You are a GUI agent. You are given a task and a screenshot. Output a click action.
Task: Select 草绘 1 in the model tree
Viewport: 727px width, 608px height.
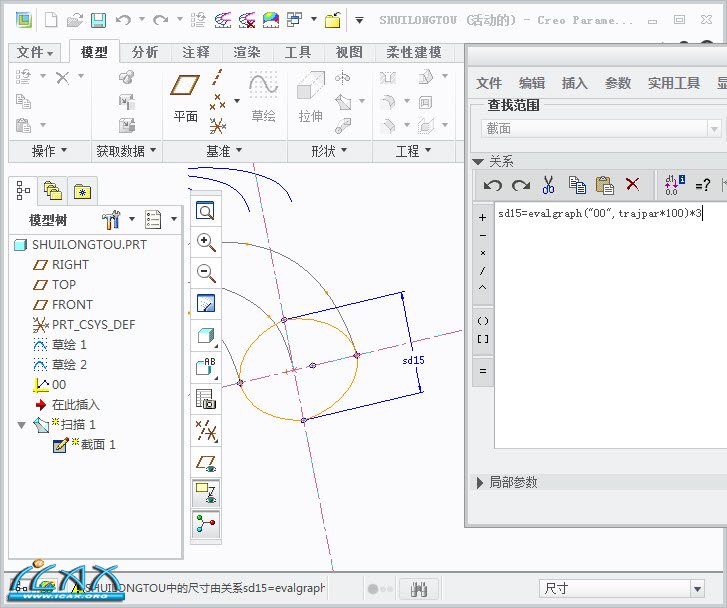click(x=69, y=345)
